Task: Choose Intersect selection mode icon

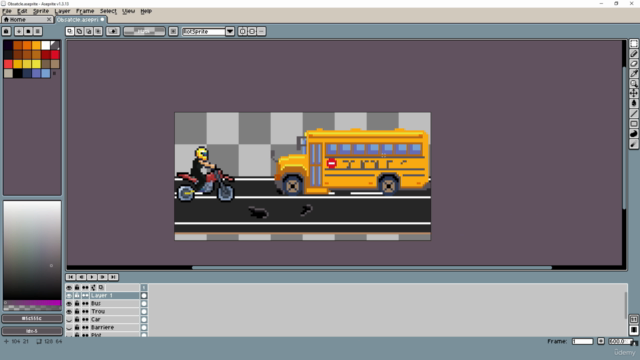Action: pos(98,31)
